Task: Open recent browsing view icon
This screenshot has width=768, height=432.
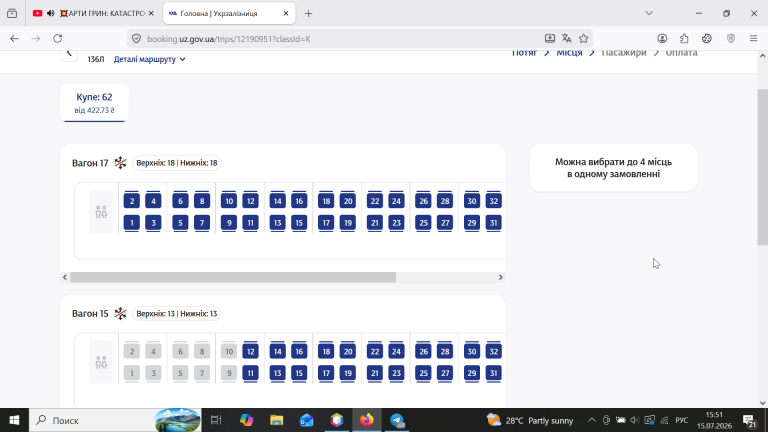Action: coord(12,14)
